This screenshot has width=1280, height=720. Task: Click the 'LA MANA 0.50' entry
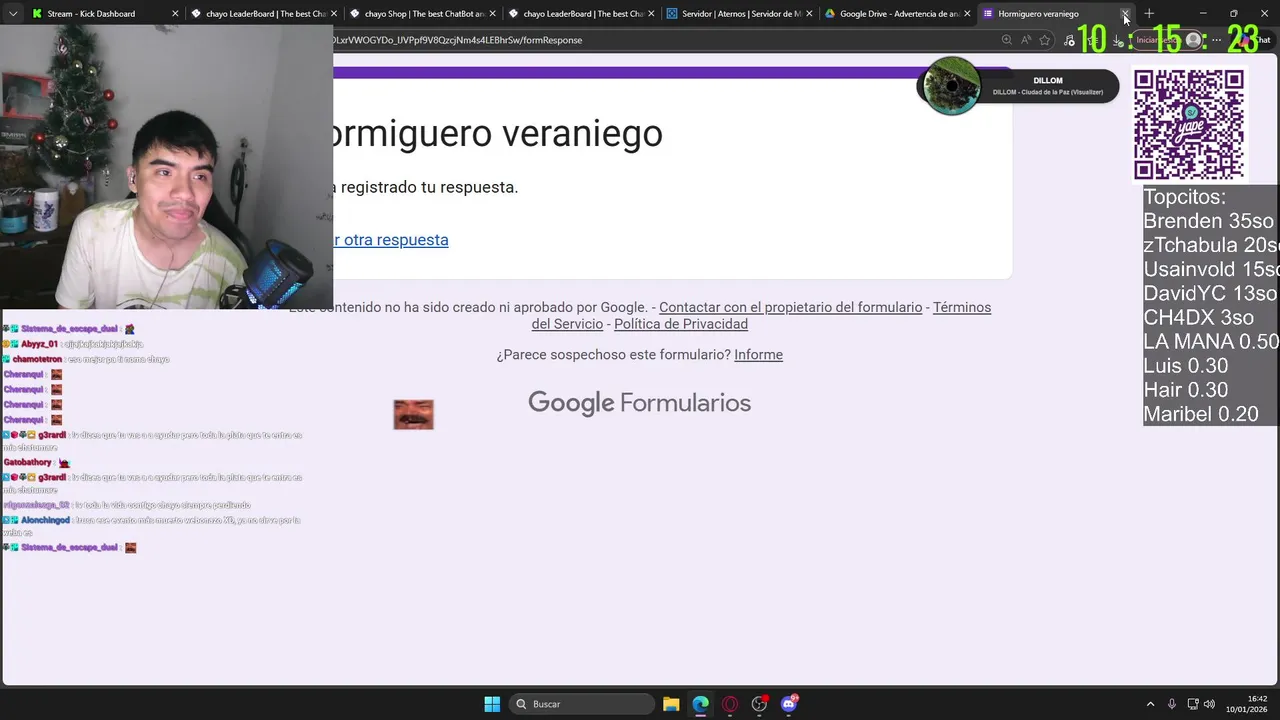click(x=1211, y=341)
